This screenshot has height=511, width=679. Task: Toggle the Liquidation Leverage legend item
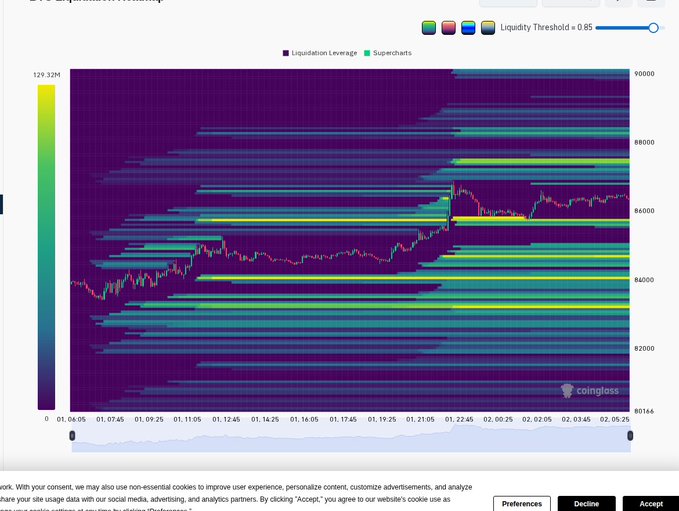320,53
